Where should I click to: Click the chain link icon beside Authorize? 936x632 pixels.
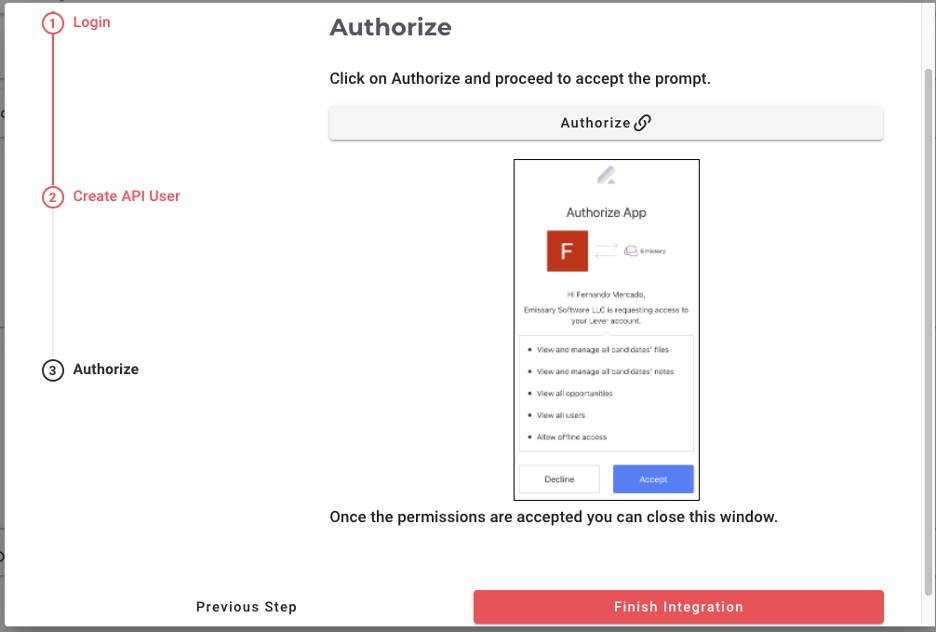click(x=642, y=123)
